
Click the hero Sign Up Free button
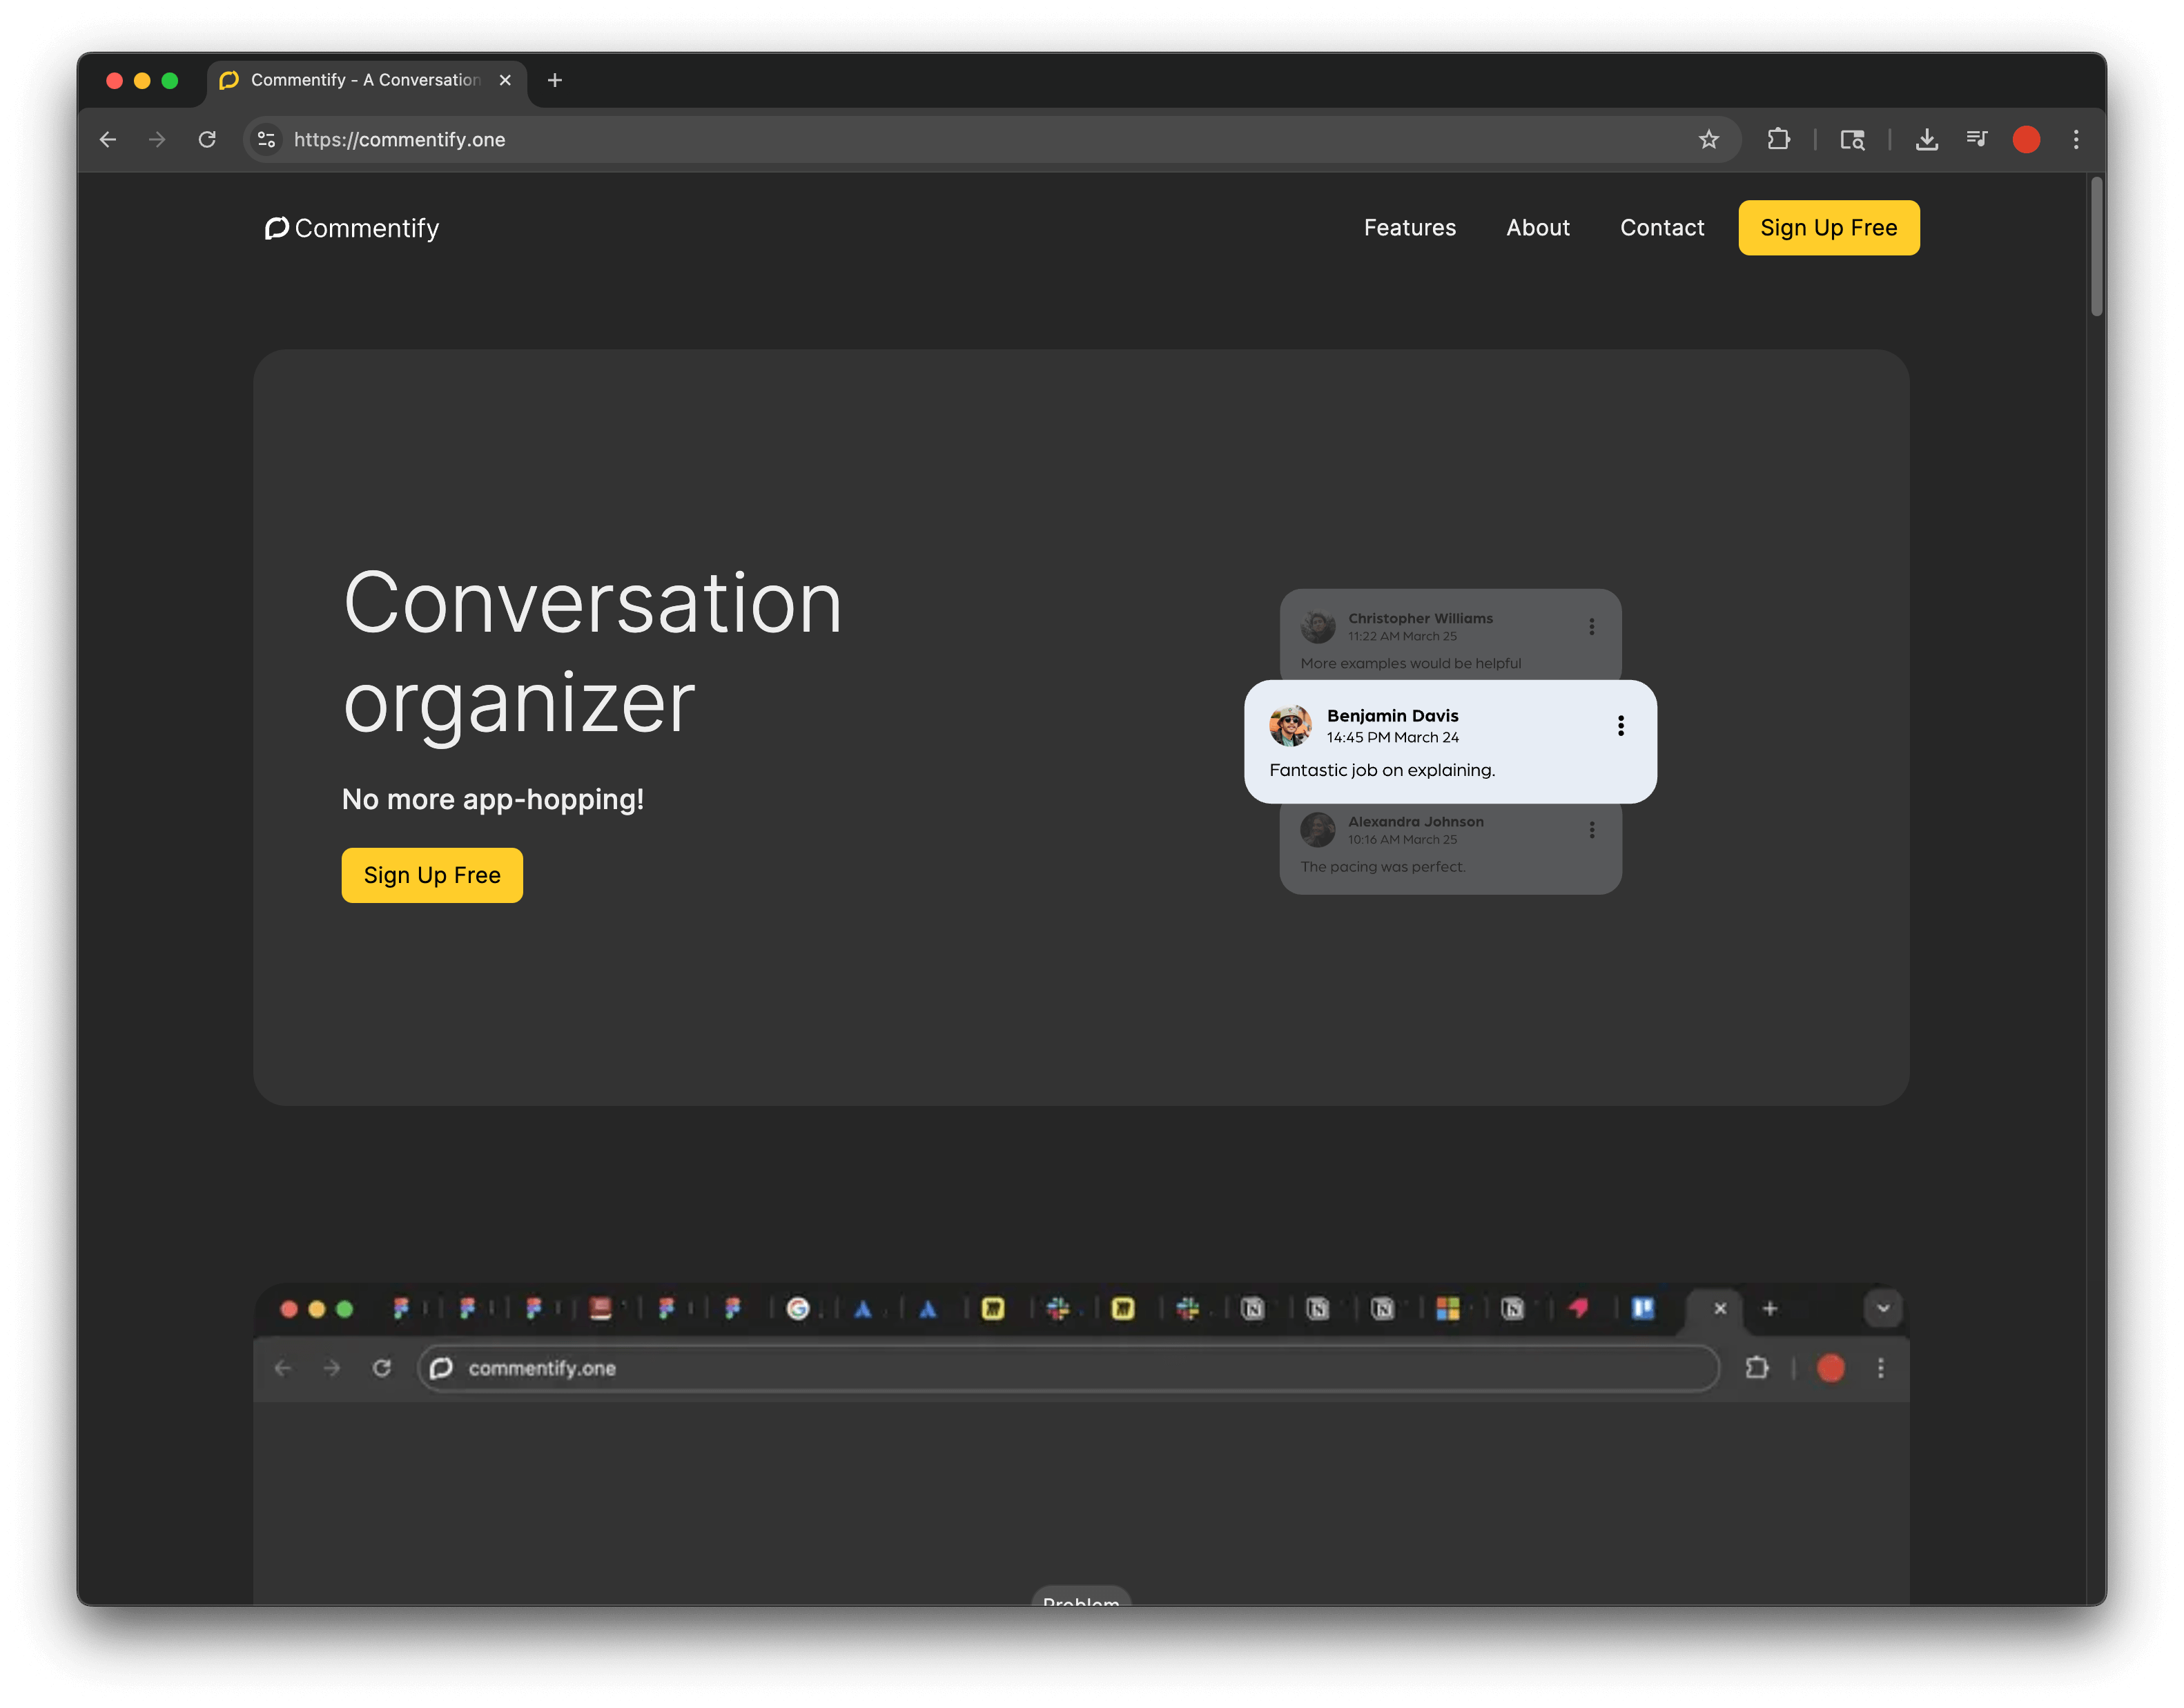tap(431, 875)
